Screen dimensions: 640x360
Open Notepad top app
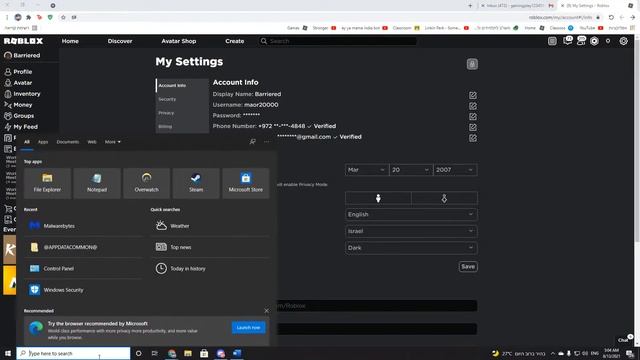(97, 183)
